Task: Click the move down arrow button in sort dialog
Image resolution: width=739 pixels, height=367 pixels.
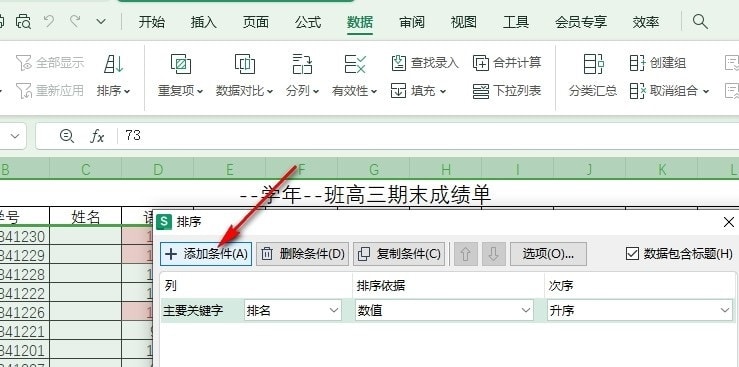Action: coord(493,254)
